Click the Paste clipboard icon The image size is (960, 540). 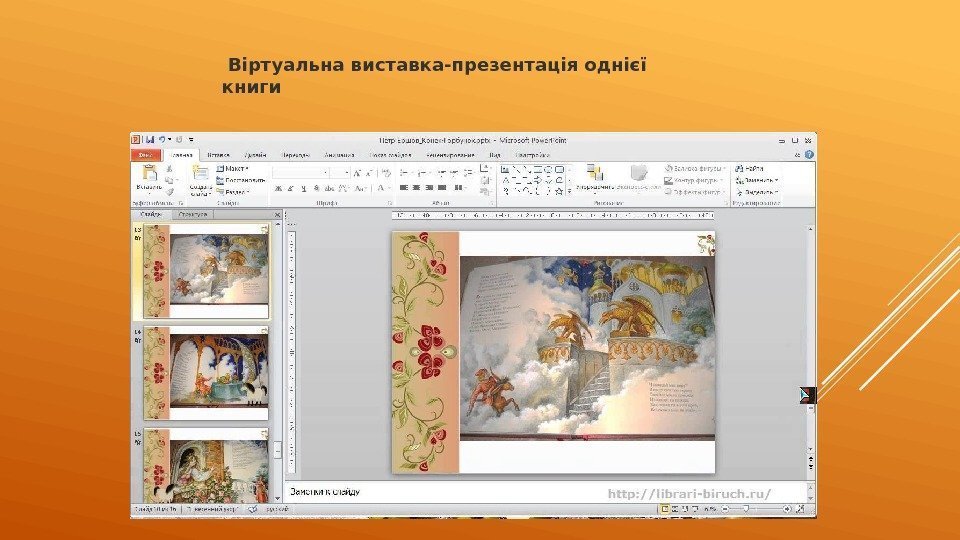(x=149, y=173)
